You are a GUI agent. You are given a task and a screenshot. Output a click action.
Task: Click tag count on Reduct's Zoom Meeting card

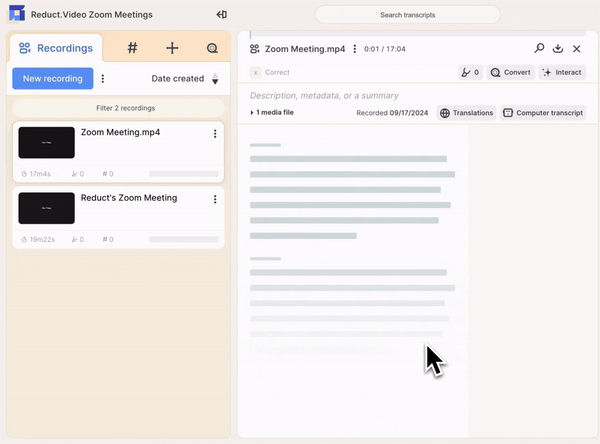[108, 240]
